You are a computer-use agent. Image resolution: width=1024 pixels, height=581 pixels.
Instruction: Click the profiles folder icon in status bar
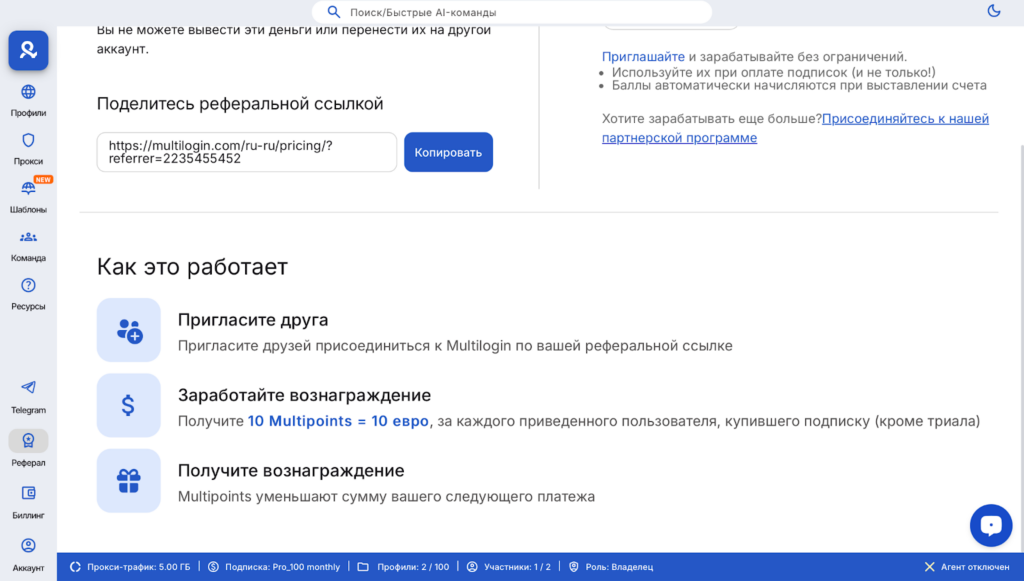click(363, 567)
